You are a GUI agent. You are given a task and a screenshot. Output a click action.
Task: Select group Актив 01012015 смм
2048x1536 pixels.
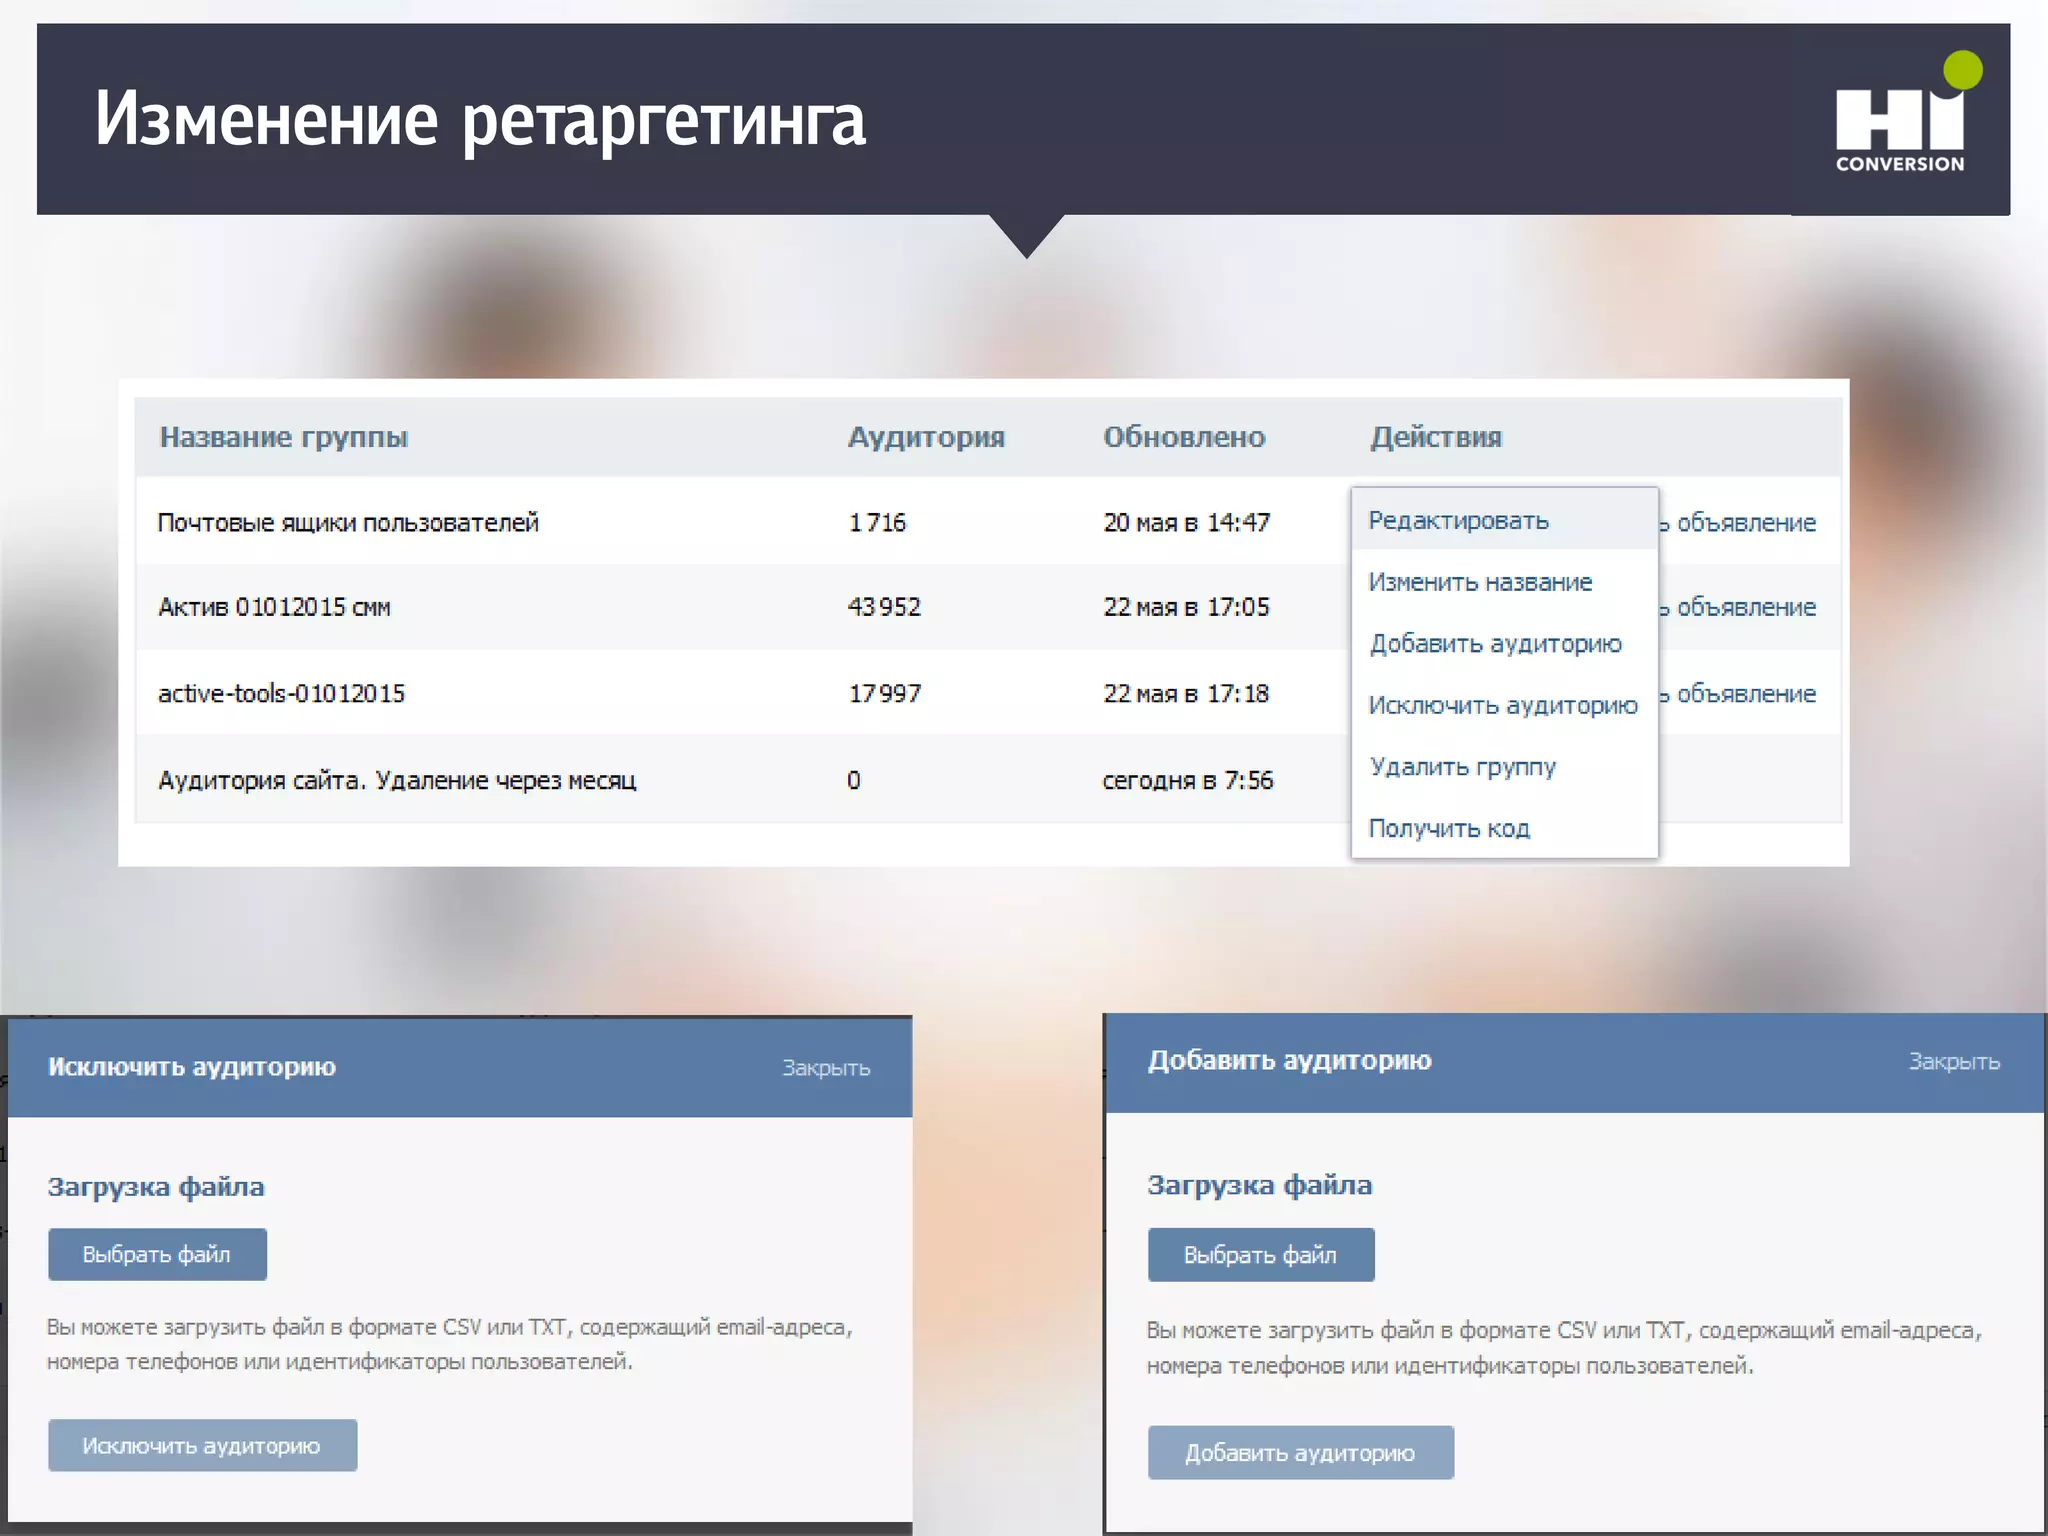[x=274, y=607]
